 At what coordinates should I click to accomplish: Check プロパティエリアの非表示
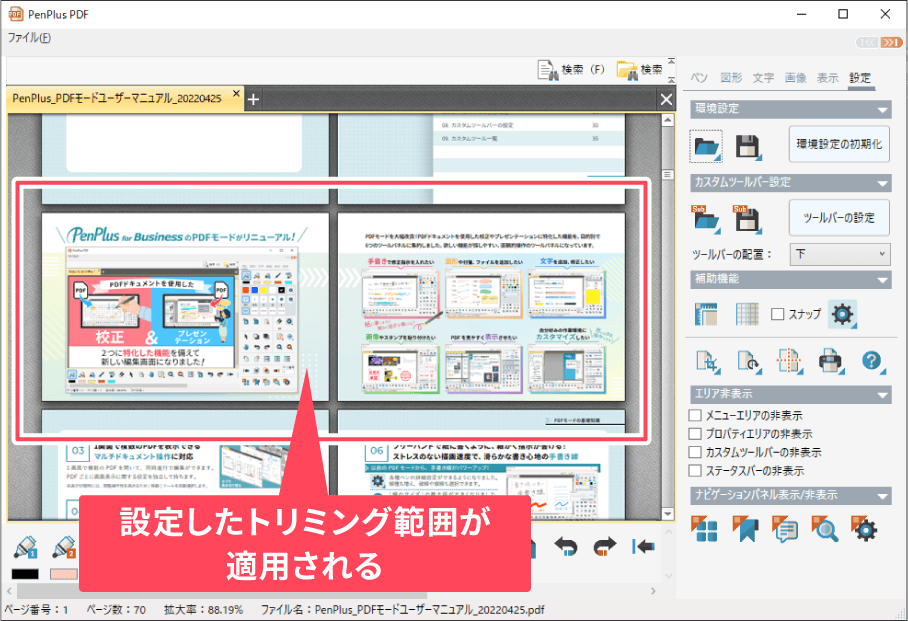click(695, 434)
